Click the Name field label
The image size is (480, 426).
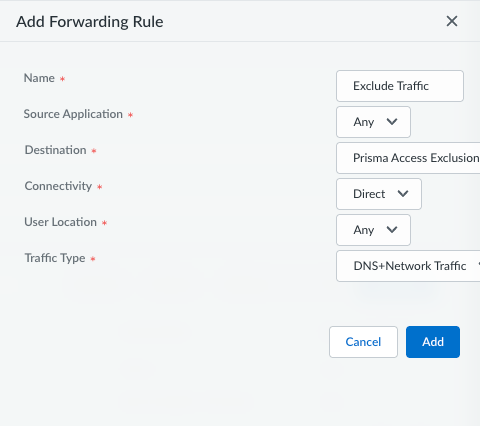[x=39, y=78]
